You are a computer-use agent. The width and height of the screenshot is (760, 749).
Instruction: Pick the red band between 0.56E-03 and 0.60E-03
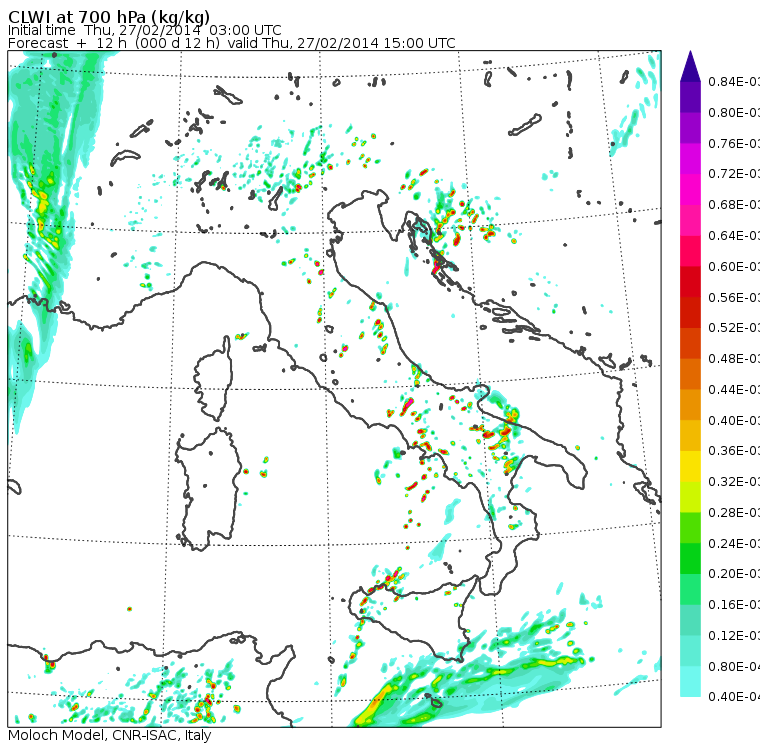tap(690, 281)
